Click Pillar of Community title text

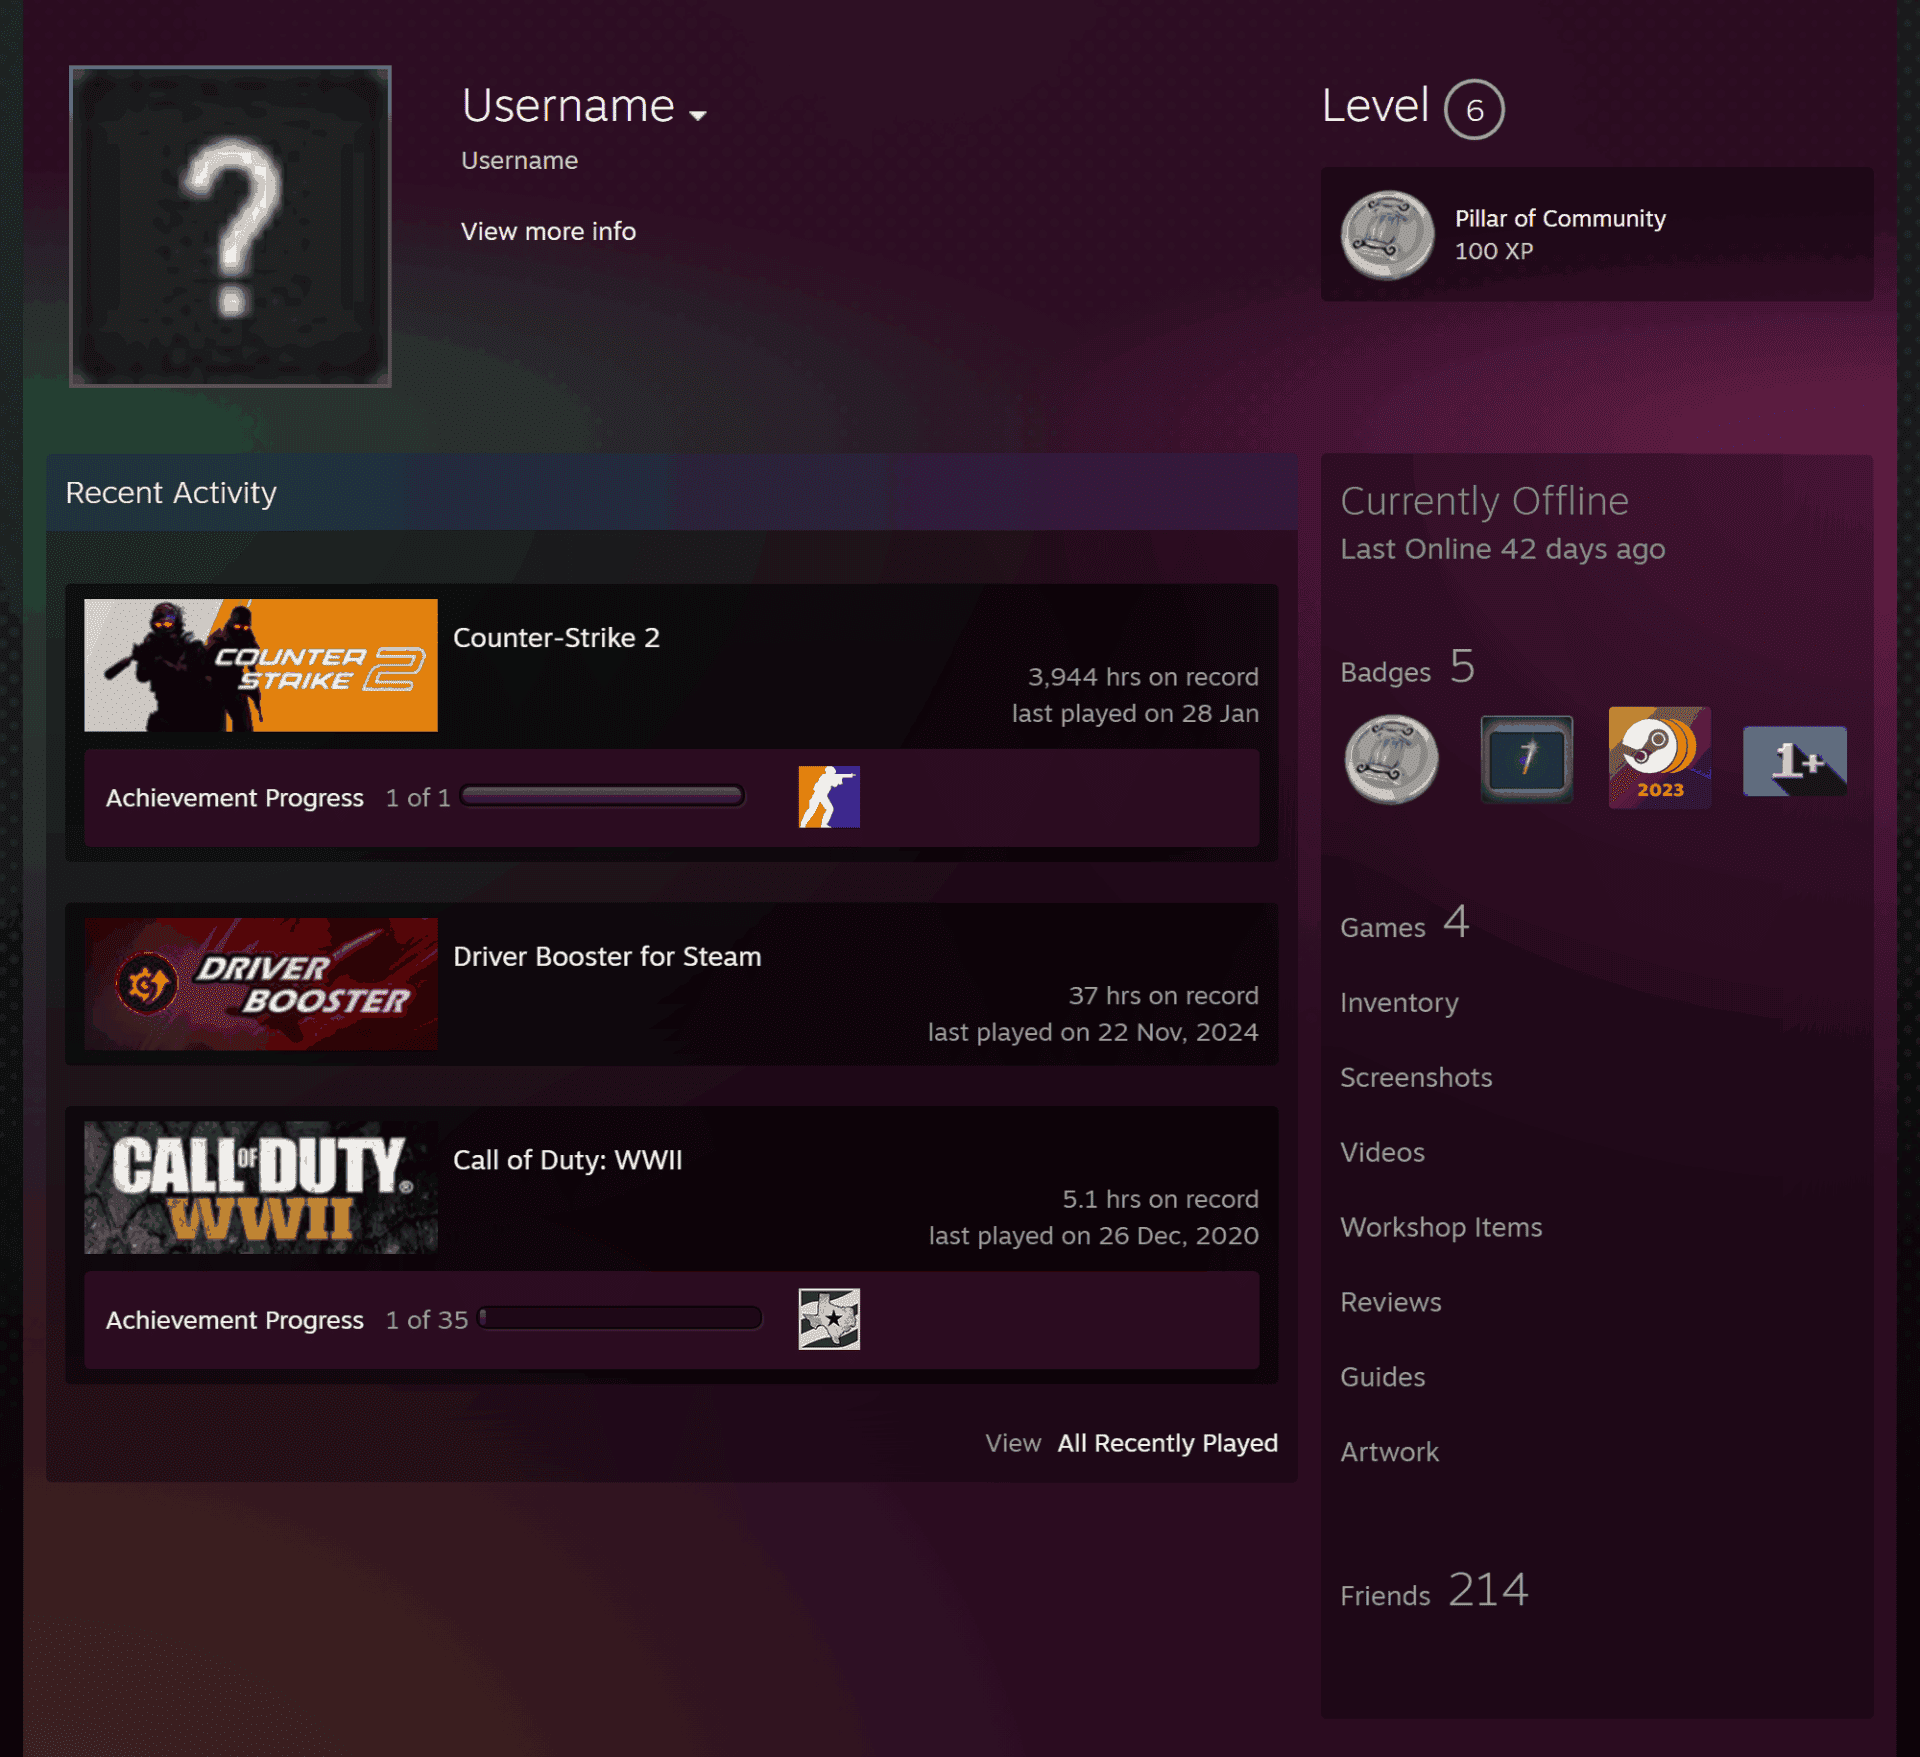(1560, 218)
